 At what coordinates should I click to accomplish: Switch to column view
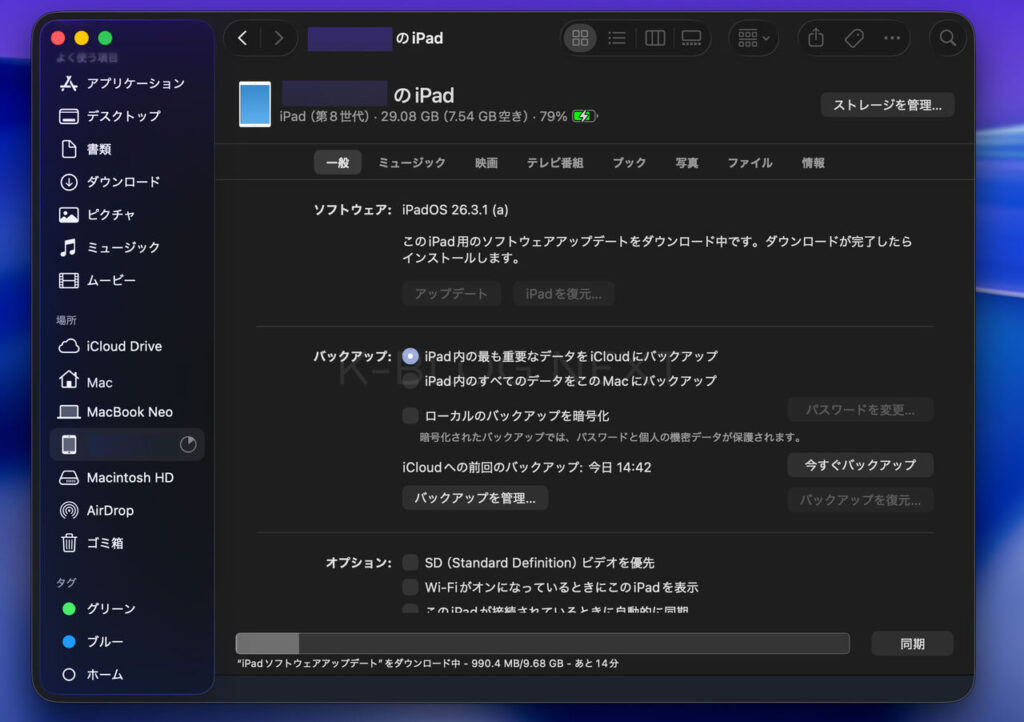655,38
